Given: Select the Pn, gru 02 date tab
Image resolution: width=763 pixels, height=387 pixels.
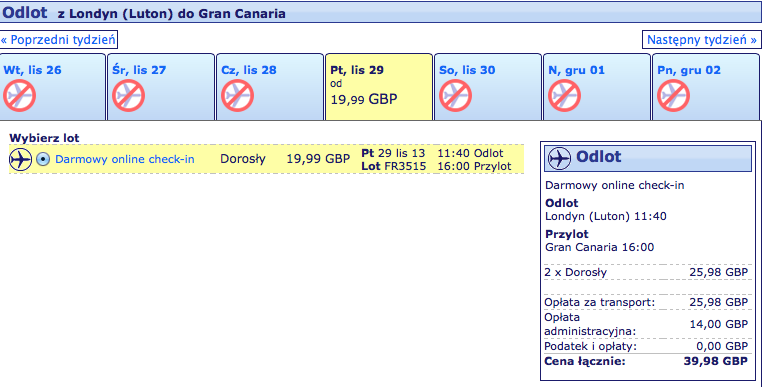Looking at the screenshot, I should [706, 87].
